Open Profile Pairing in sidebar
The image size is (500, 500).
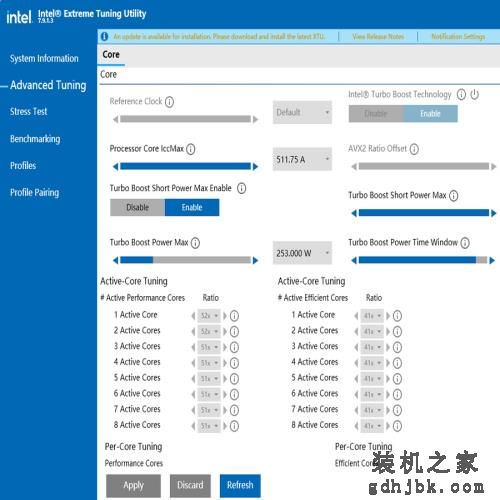pos(34,193)
